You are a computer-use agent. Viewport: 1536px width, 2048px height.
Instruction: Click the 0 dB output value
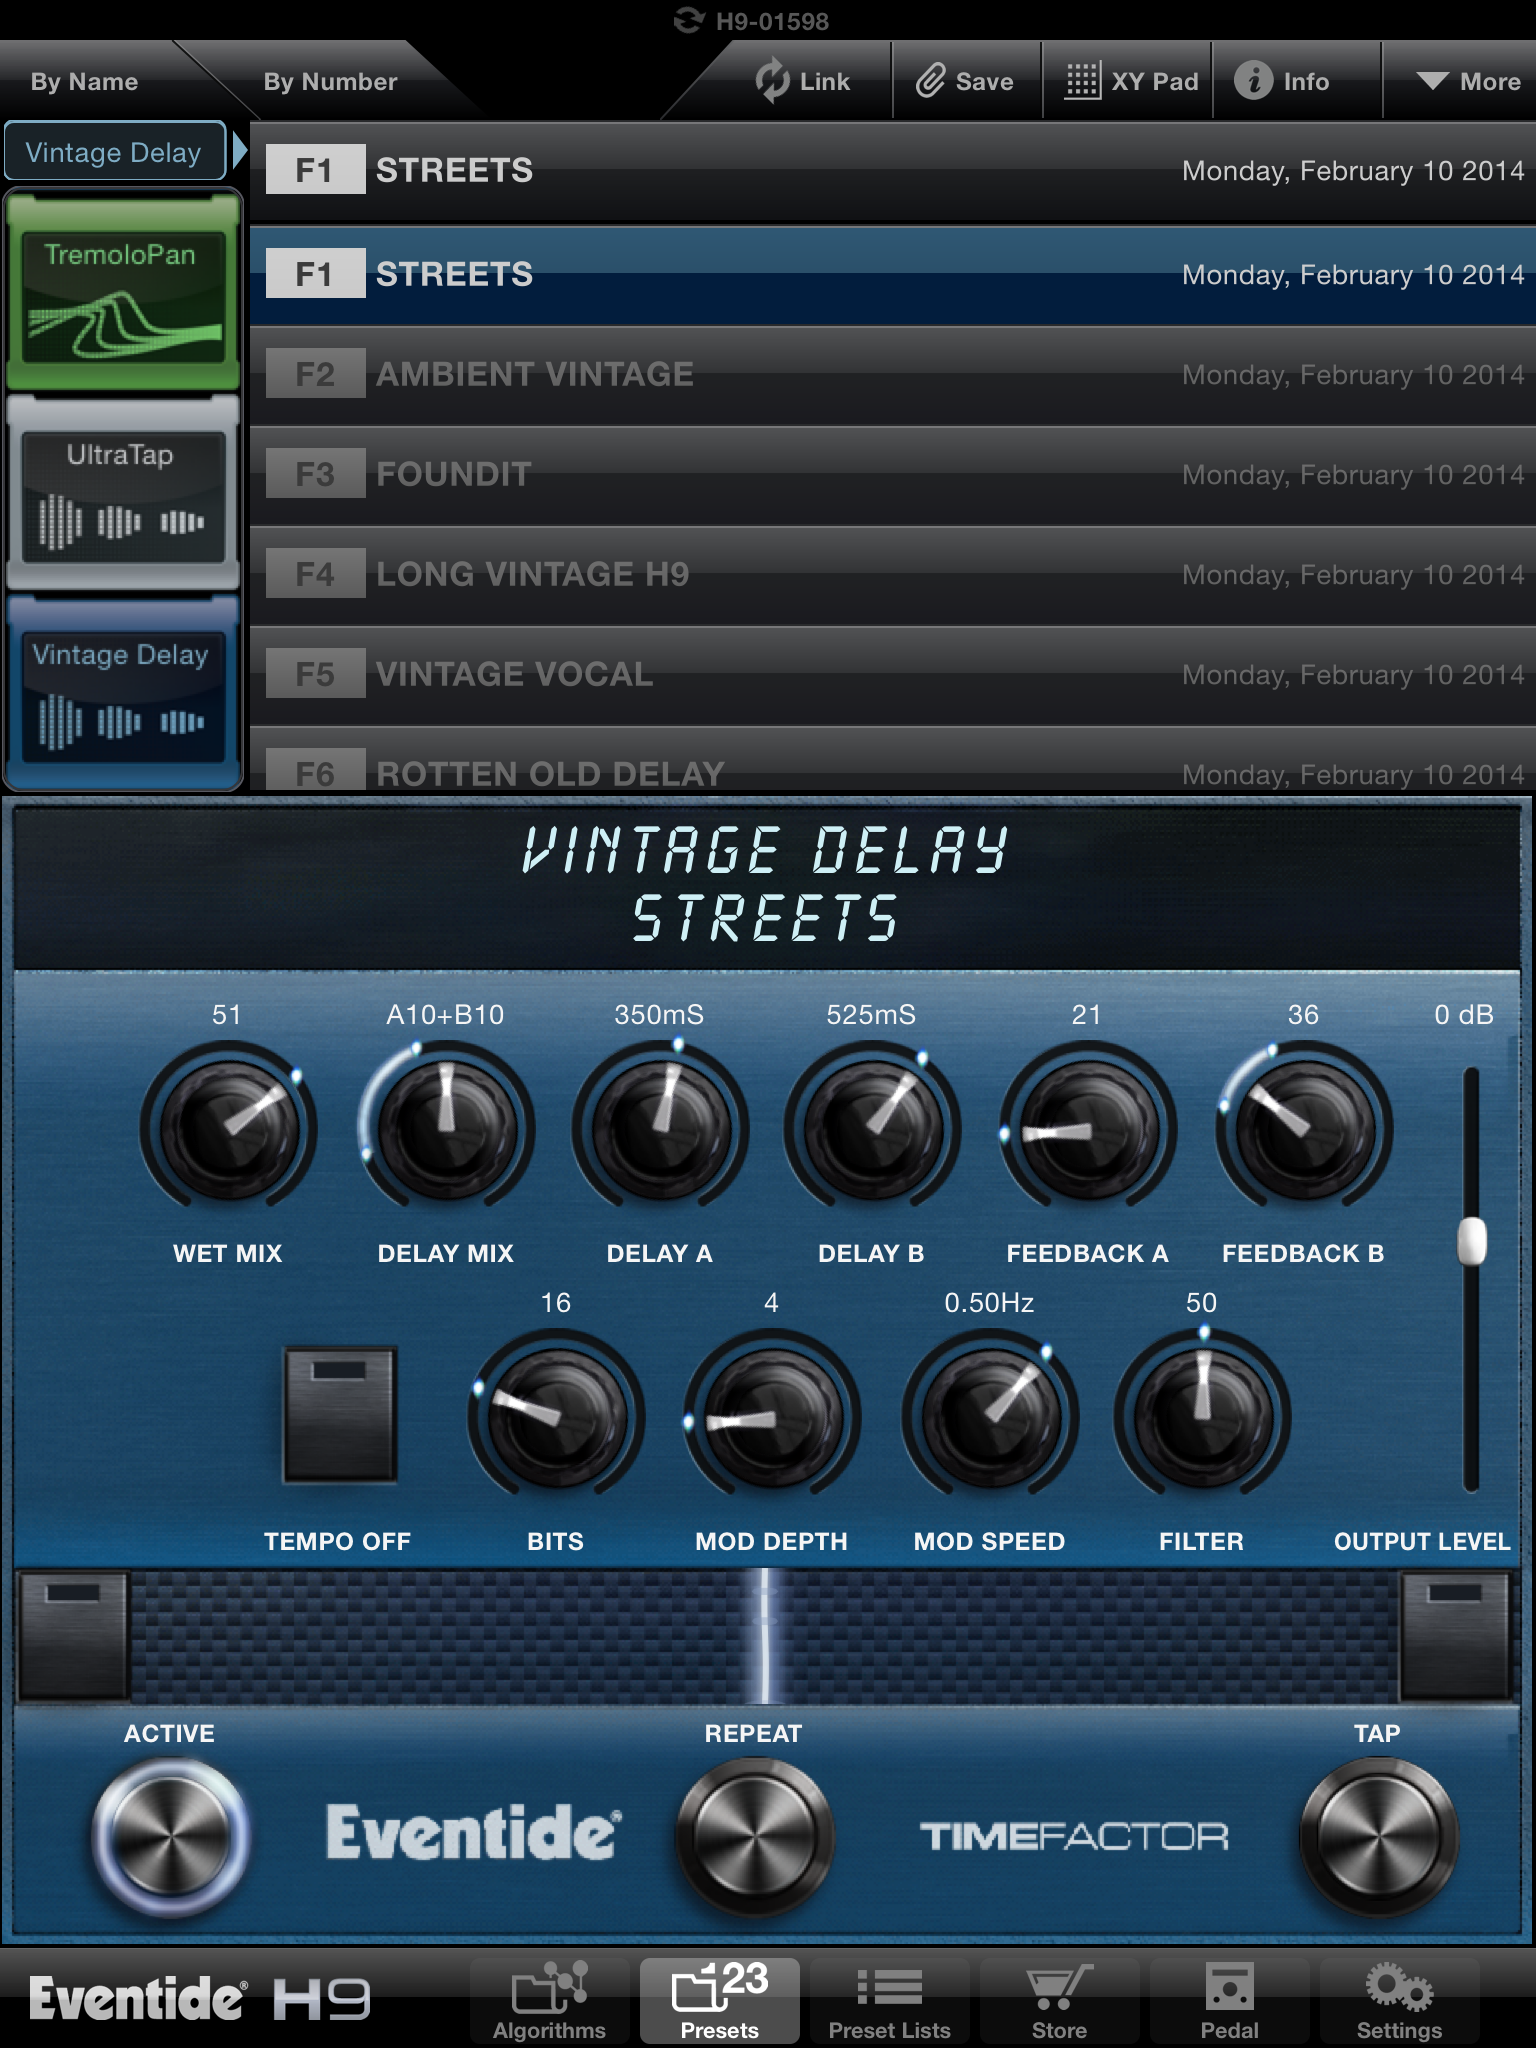click(1463, 1014)
